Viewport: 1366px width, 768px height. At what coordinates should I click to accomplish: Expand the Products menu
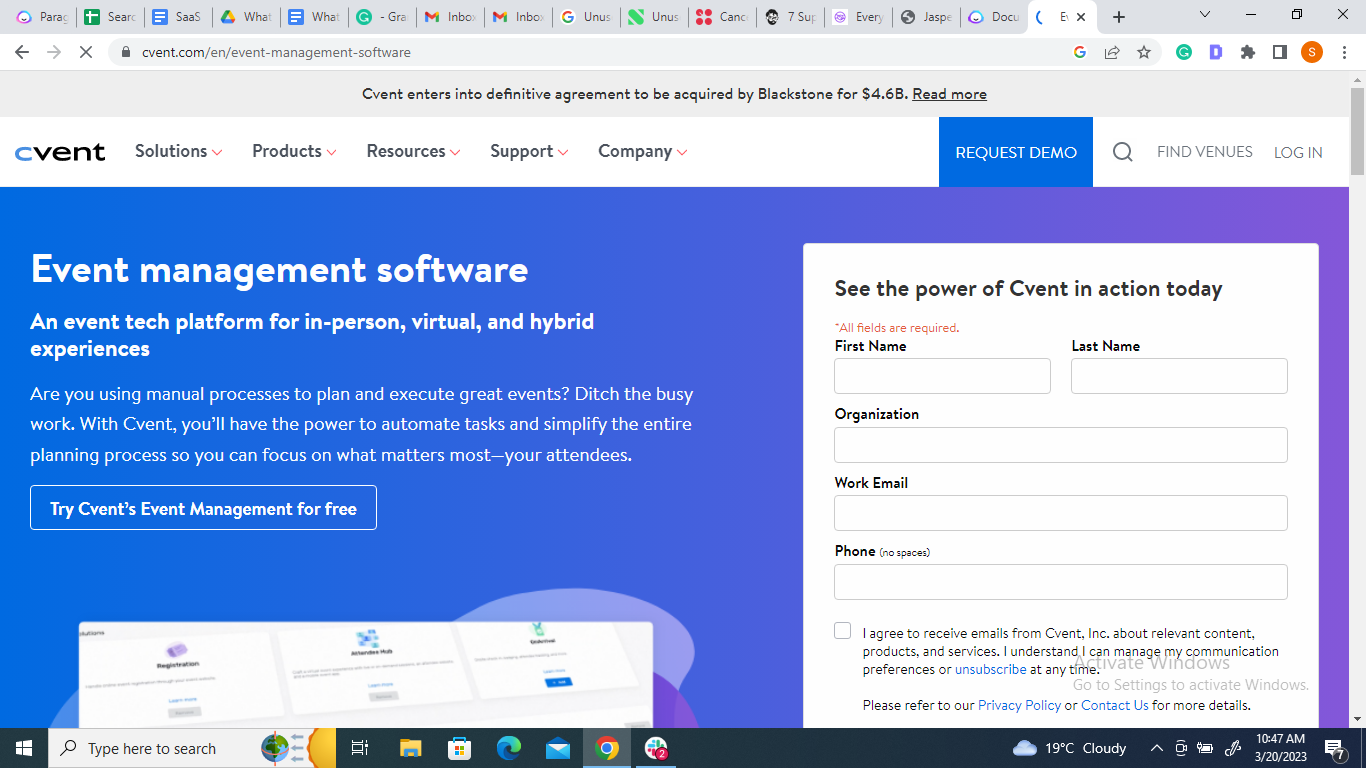coord(294,151)
